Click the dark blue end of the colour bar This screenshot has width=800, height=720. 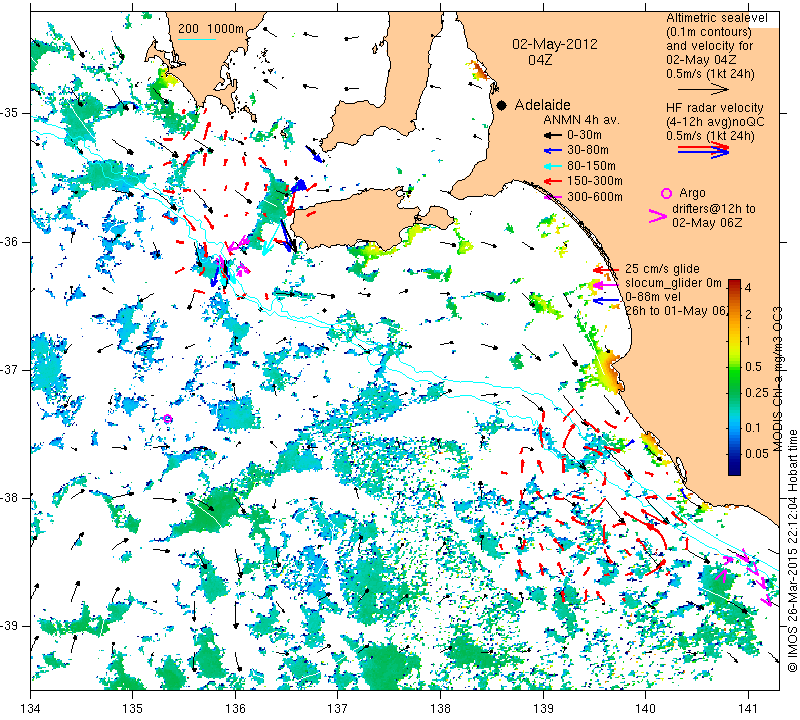[x=734, y=470]
